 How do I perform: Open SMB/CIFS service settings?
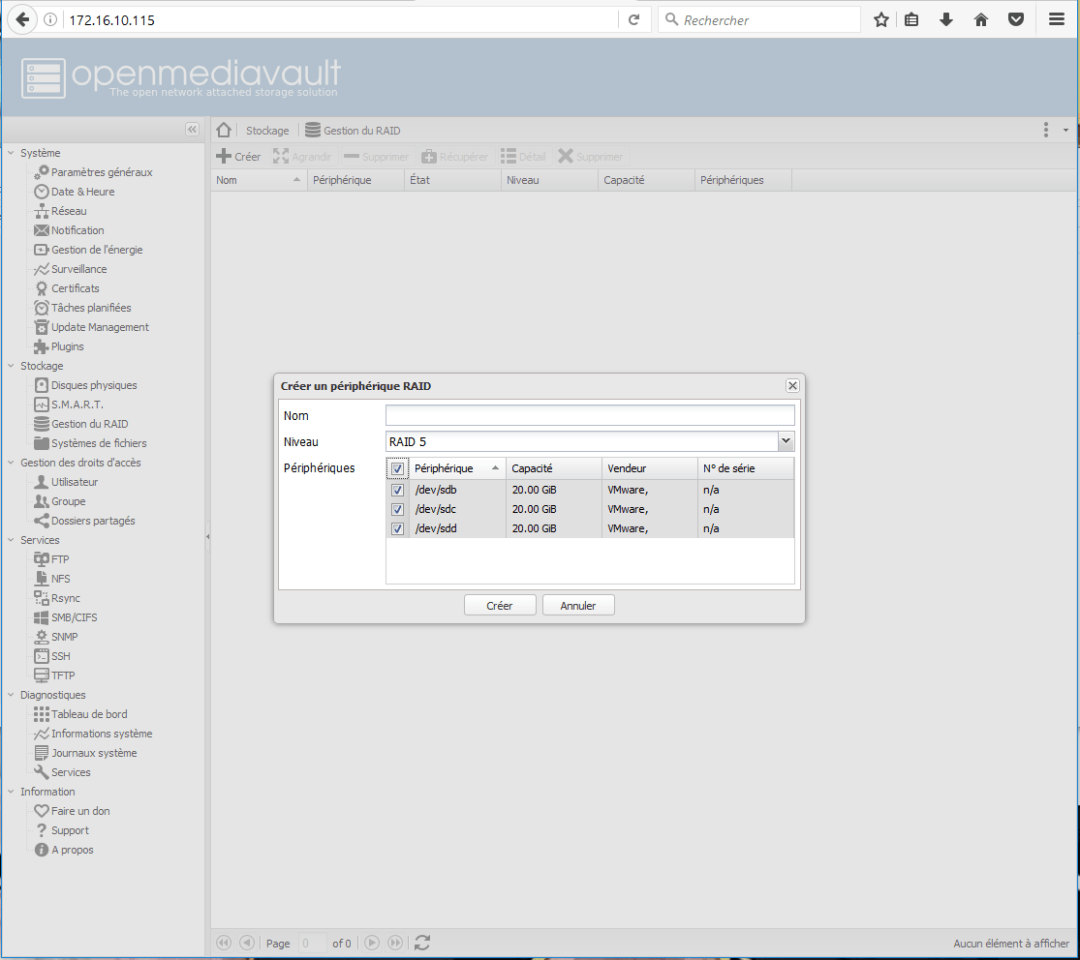click(74, 617)
